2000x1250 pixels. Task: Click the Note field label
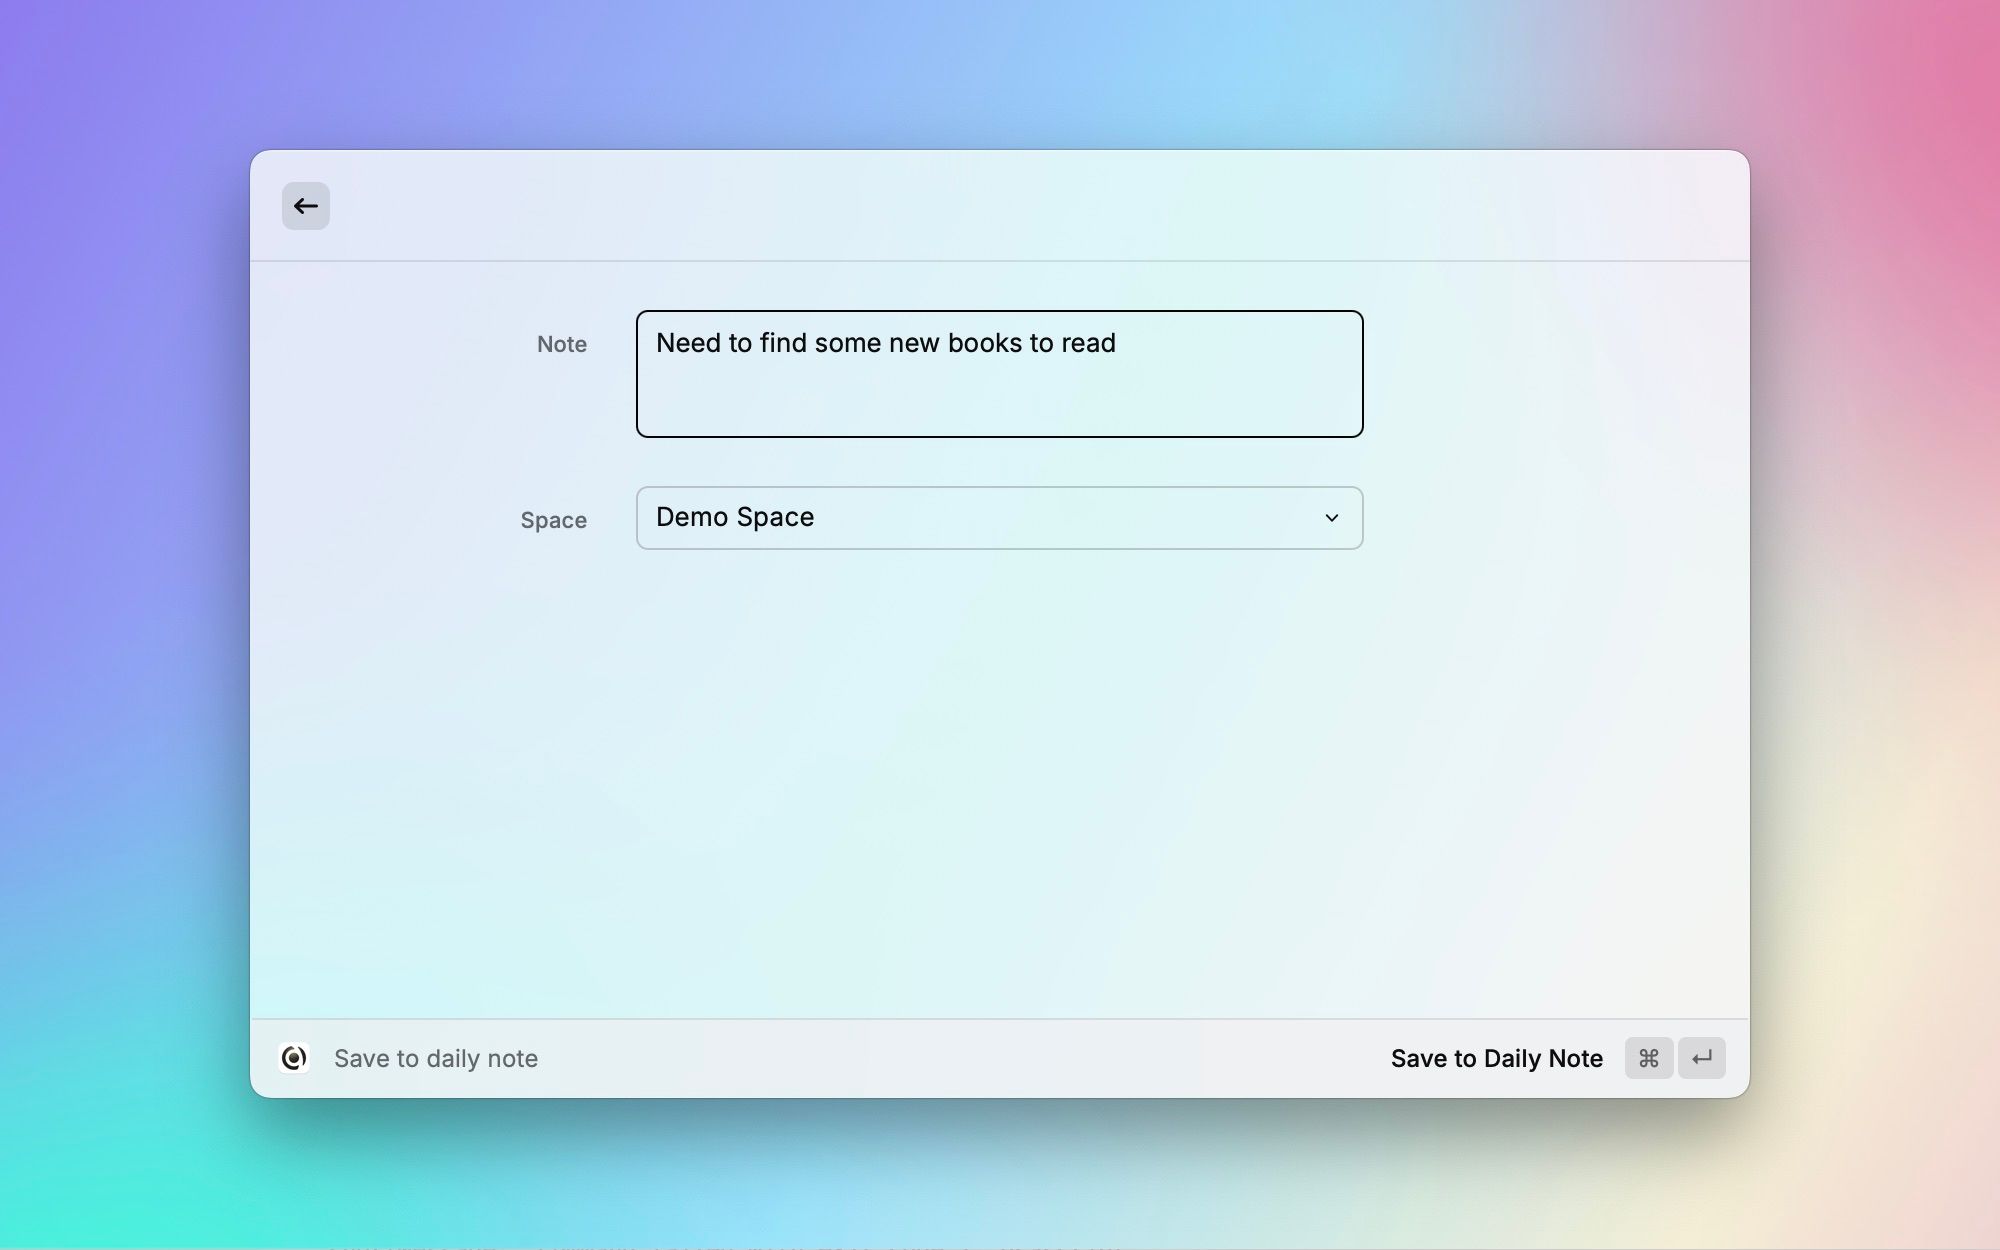562,344
